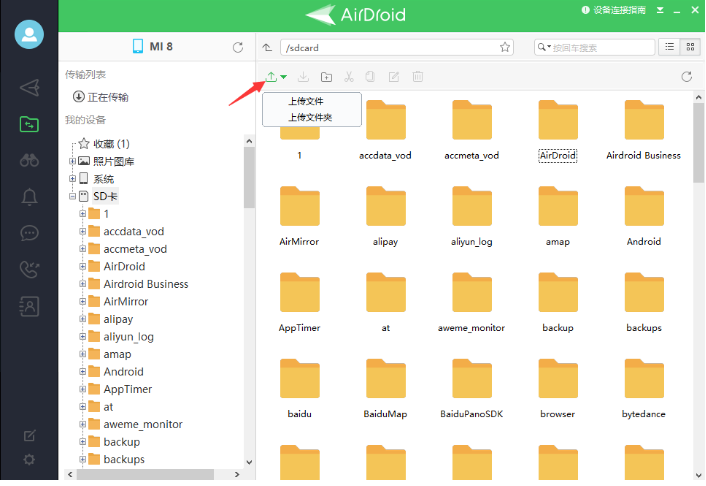Open the search options magnifier dropdown
This screenshot has width=706, height=486.
tap(544, 47)
